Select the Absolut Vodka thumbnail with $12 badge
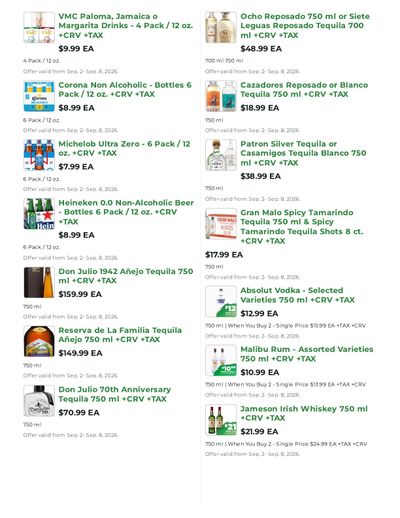Viewport: 400px width, 518px height. coord(221,302)
